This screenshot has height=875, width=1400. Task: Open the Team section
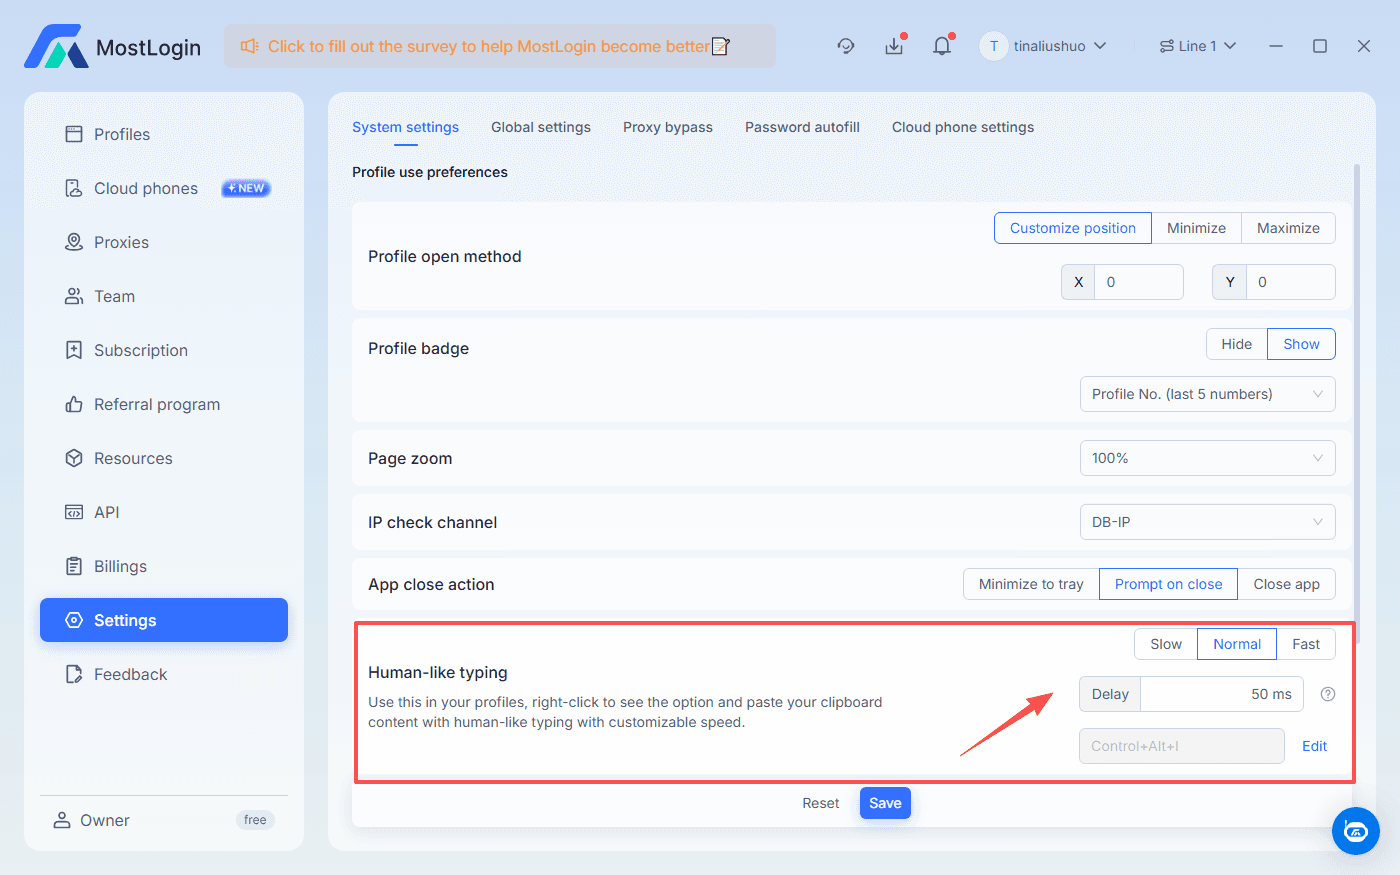point(113,295)
